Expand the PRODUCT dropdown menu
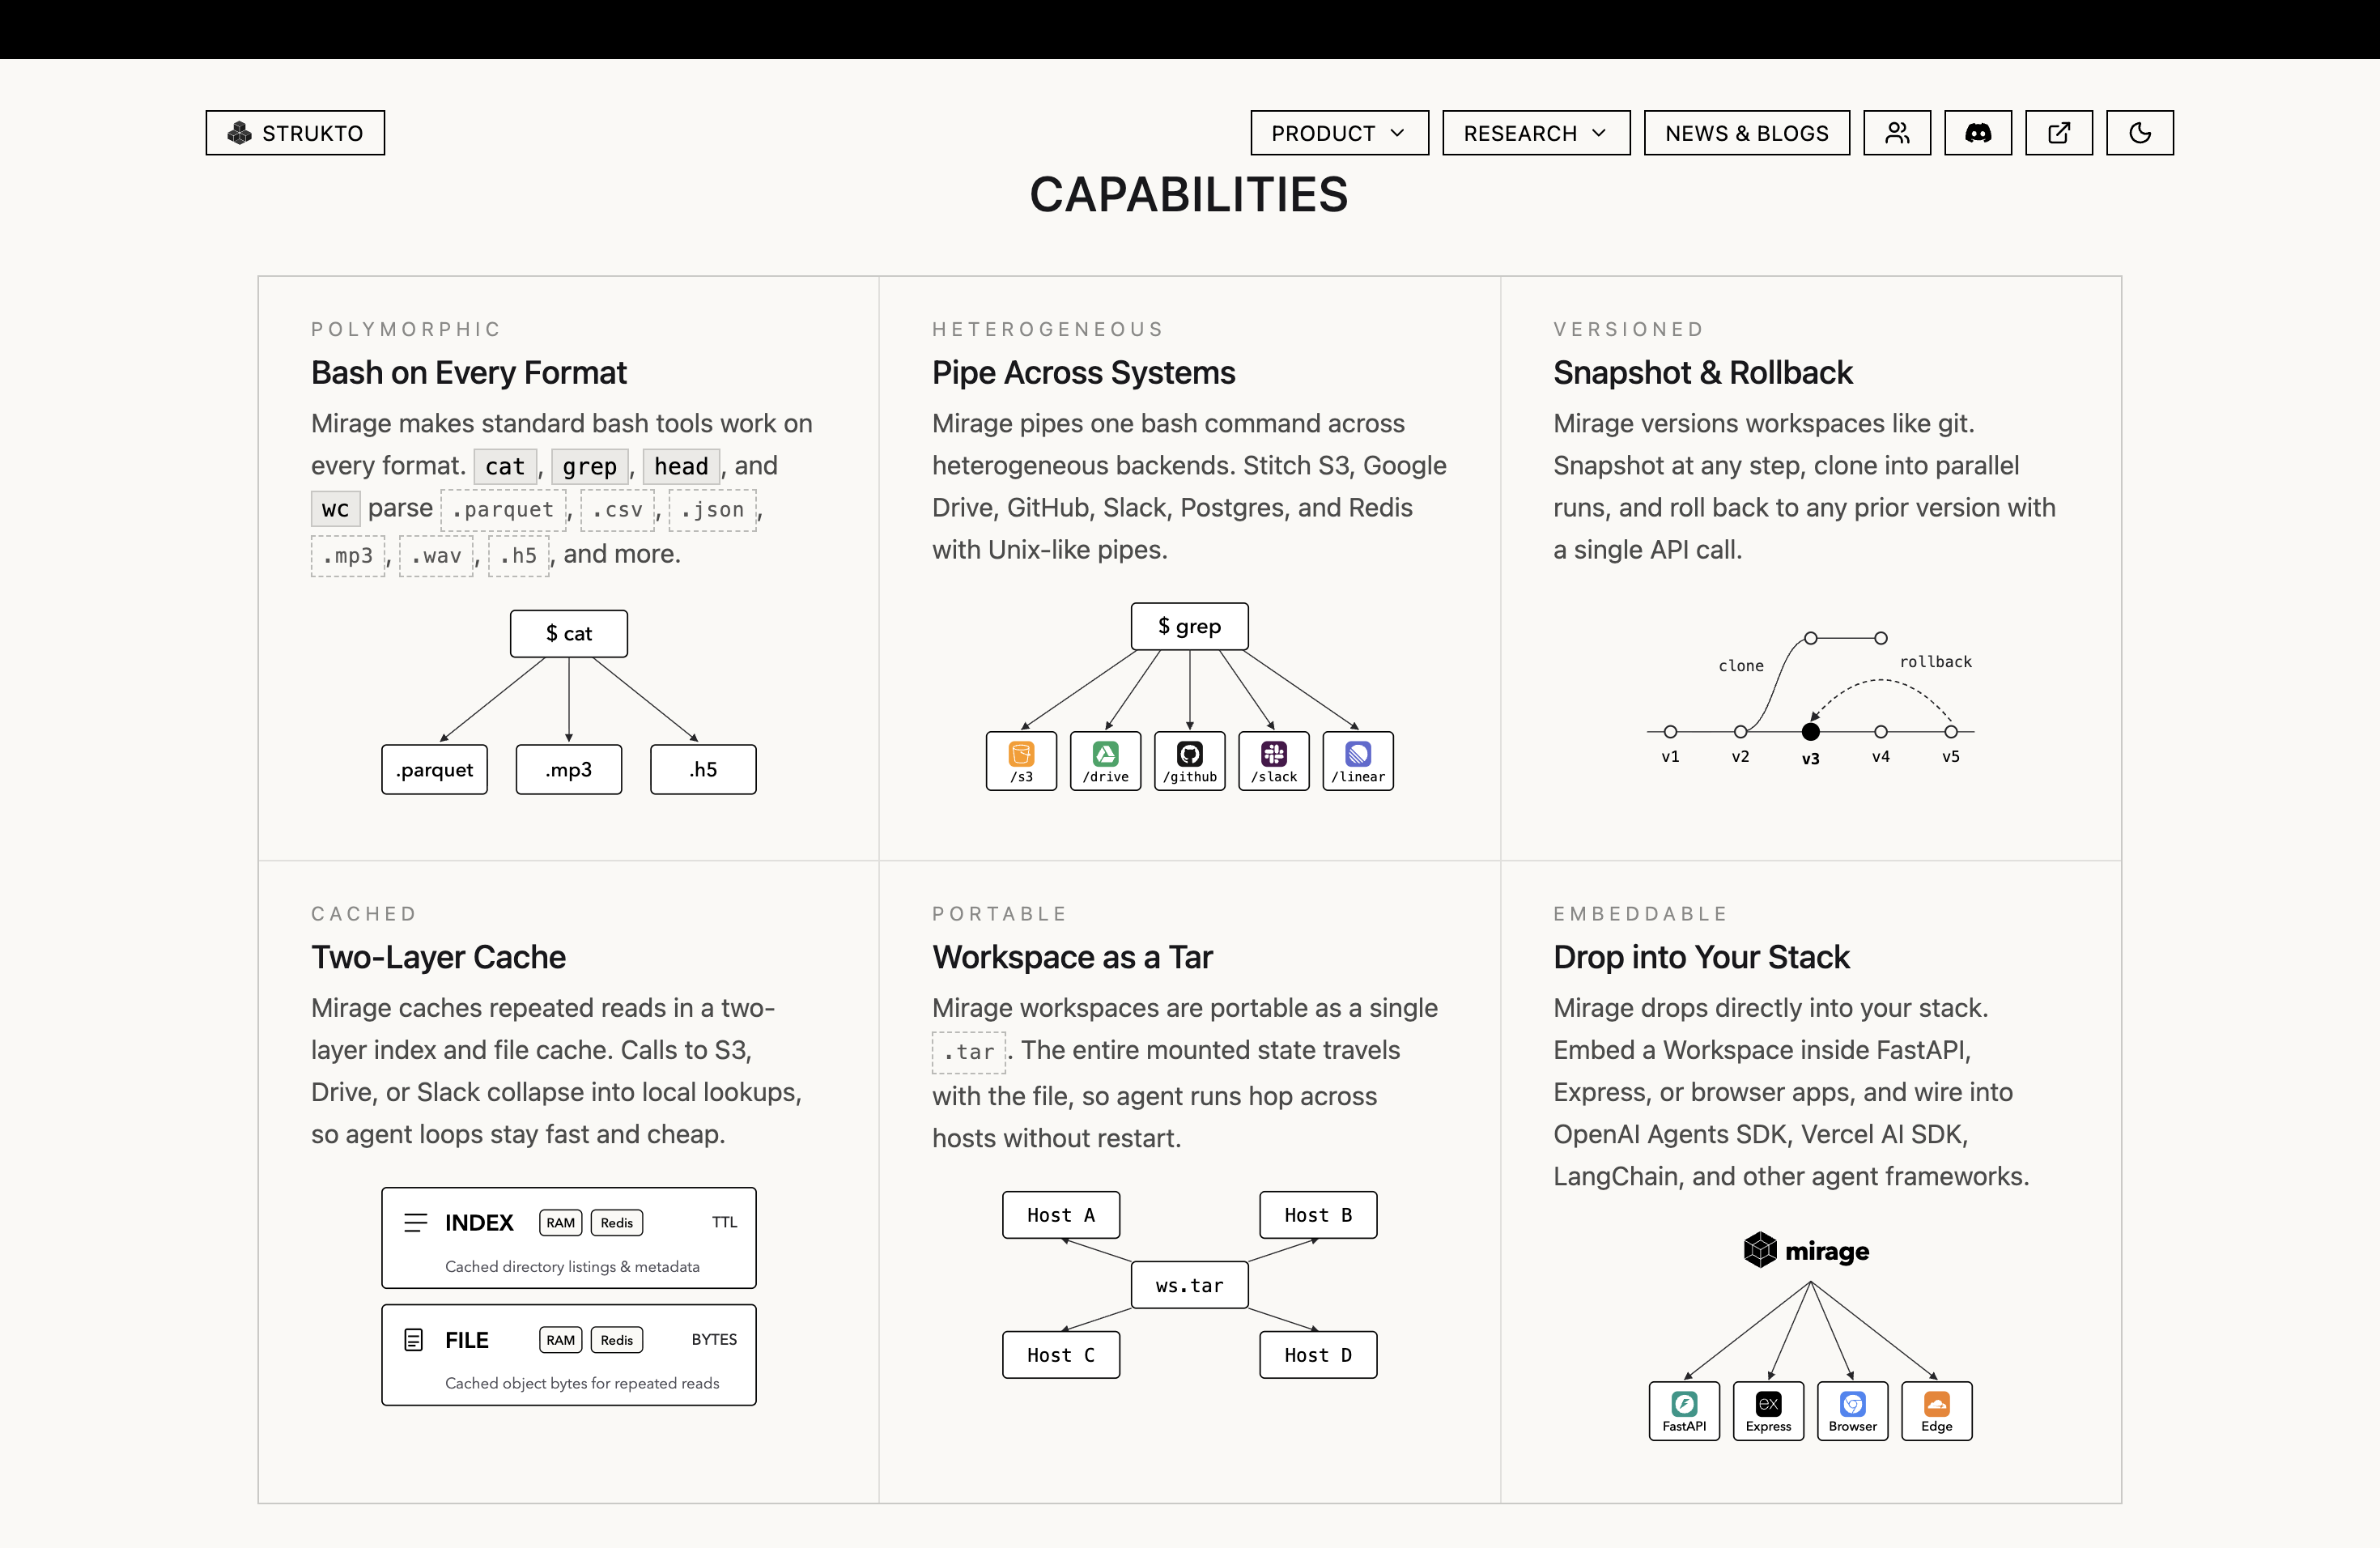 [1339, 133]
